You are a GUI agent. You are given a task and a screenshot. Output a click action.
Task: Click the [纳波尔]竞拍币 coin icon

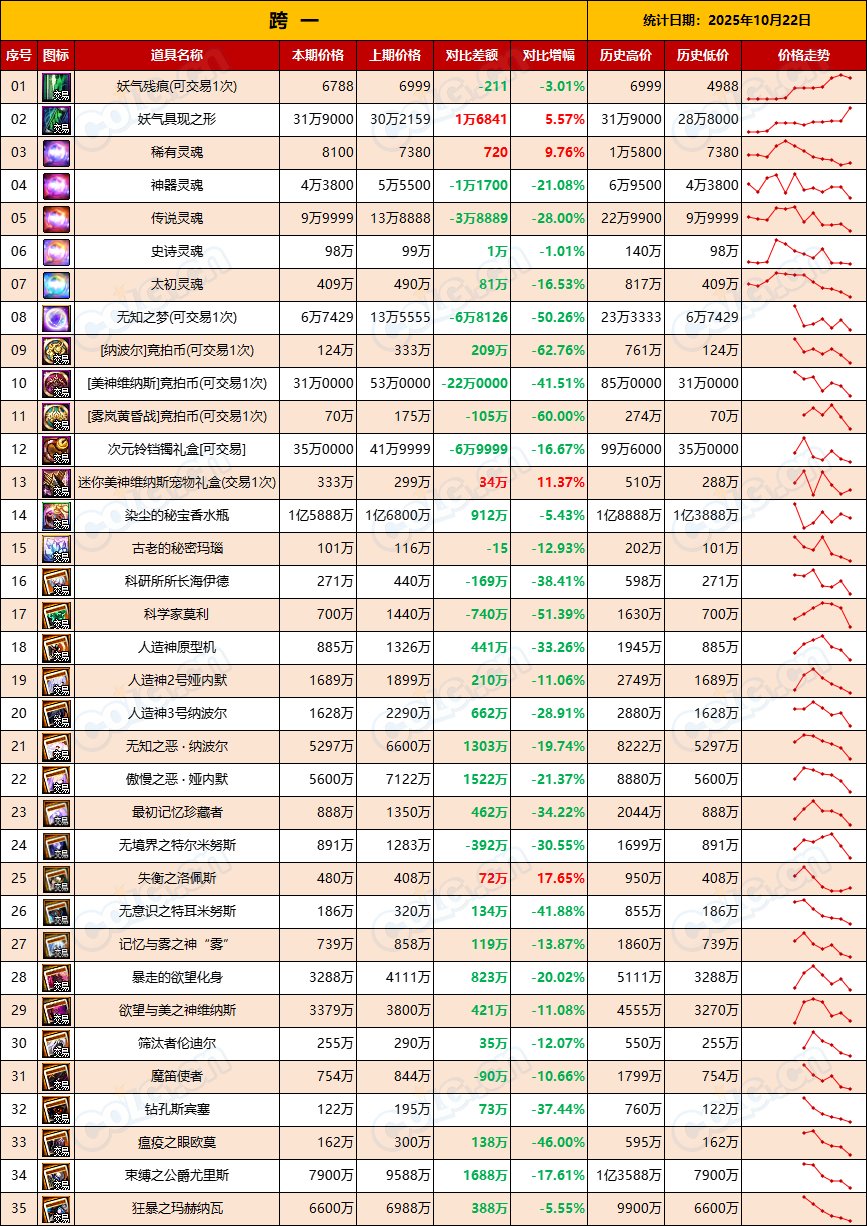(56, 351)
